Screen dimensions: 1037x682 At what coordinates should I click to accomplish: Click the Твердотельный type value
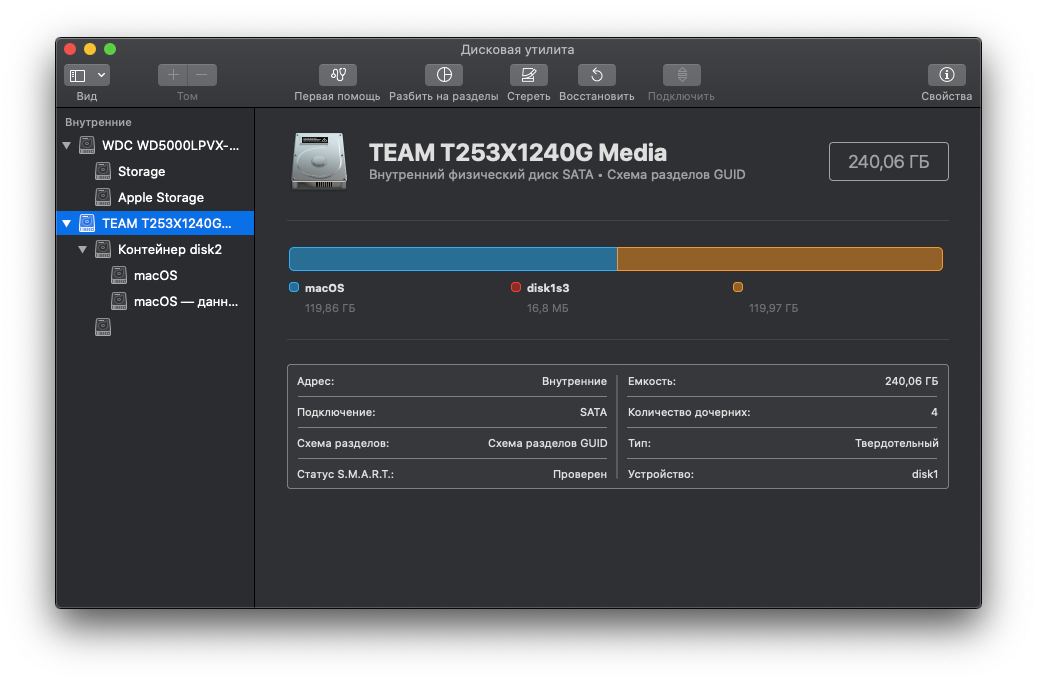tap(896, 443)
